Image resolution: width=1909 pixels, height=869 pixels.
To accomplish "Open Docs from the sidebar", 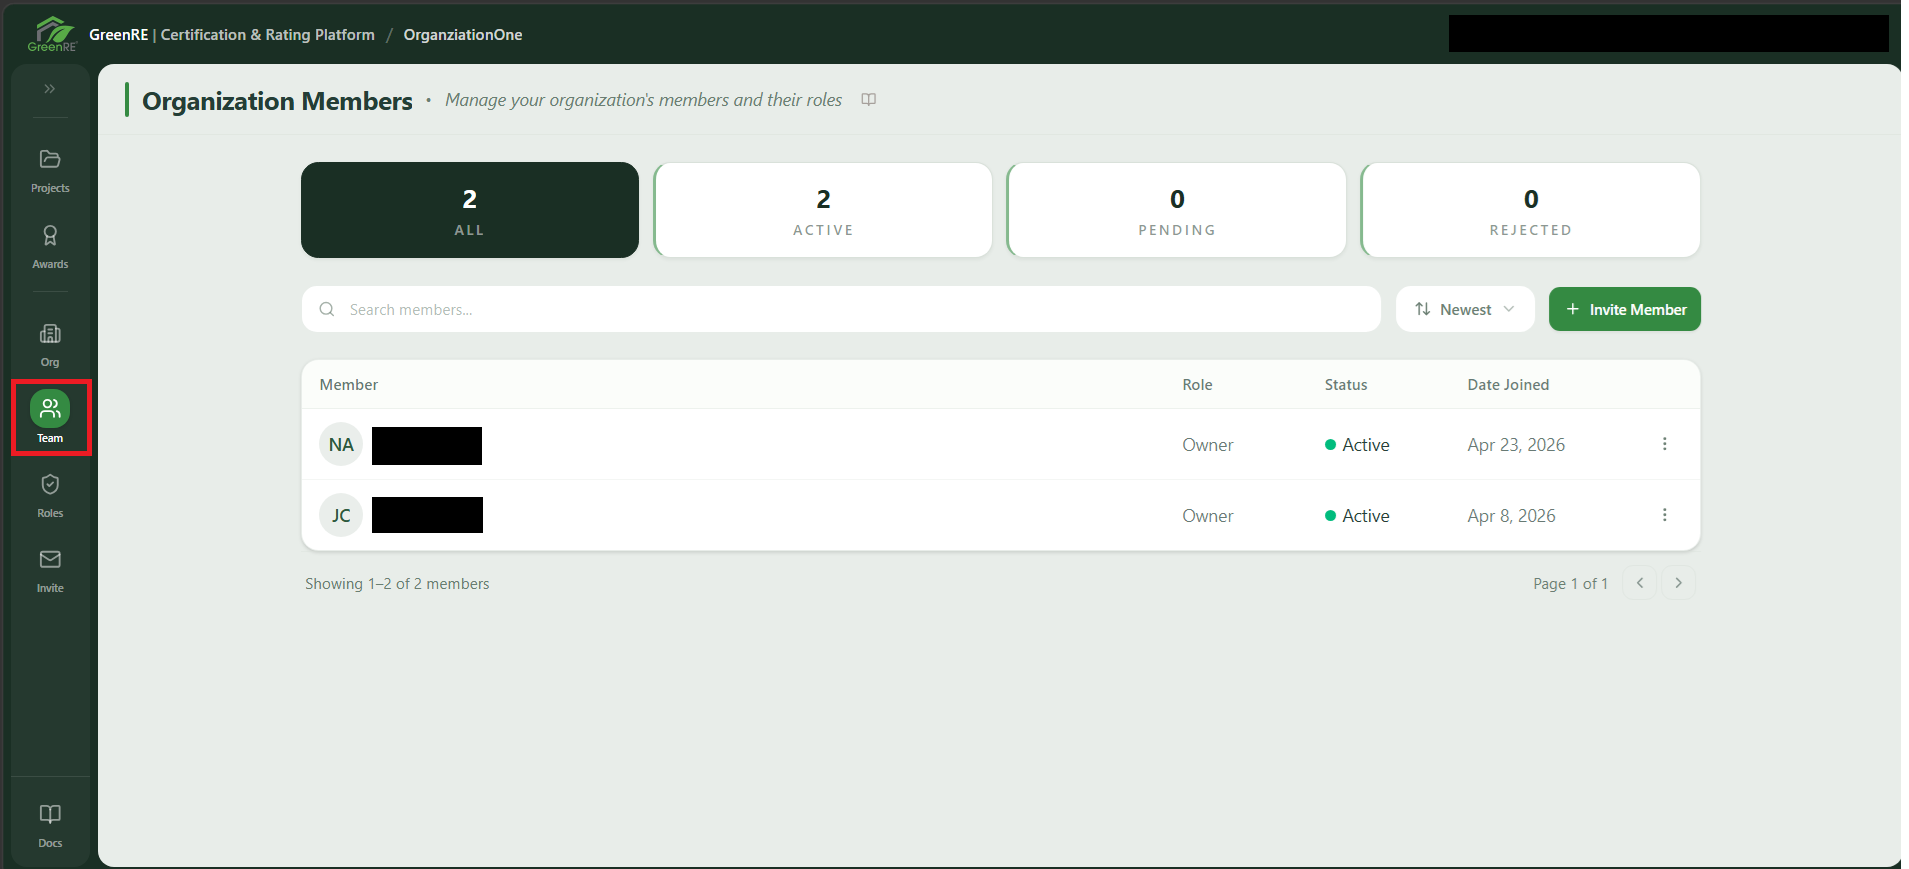I will [x=50, y=826].
